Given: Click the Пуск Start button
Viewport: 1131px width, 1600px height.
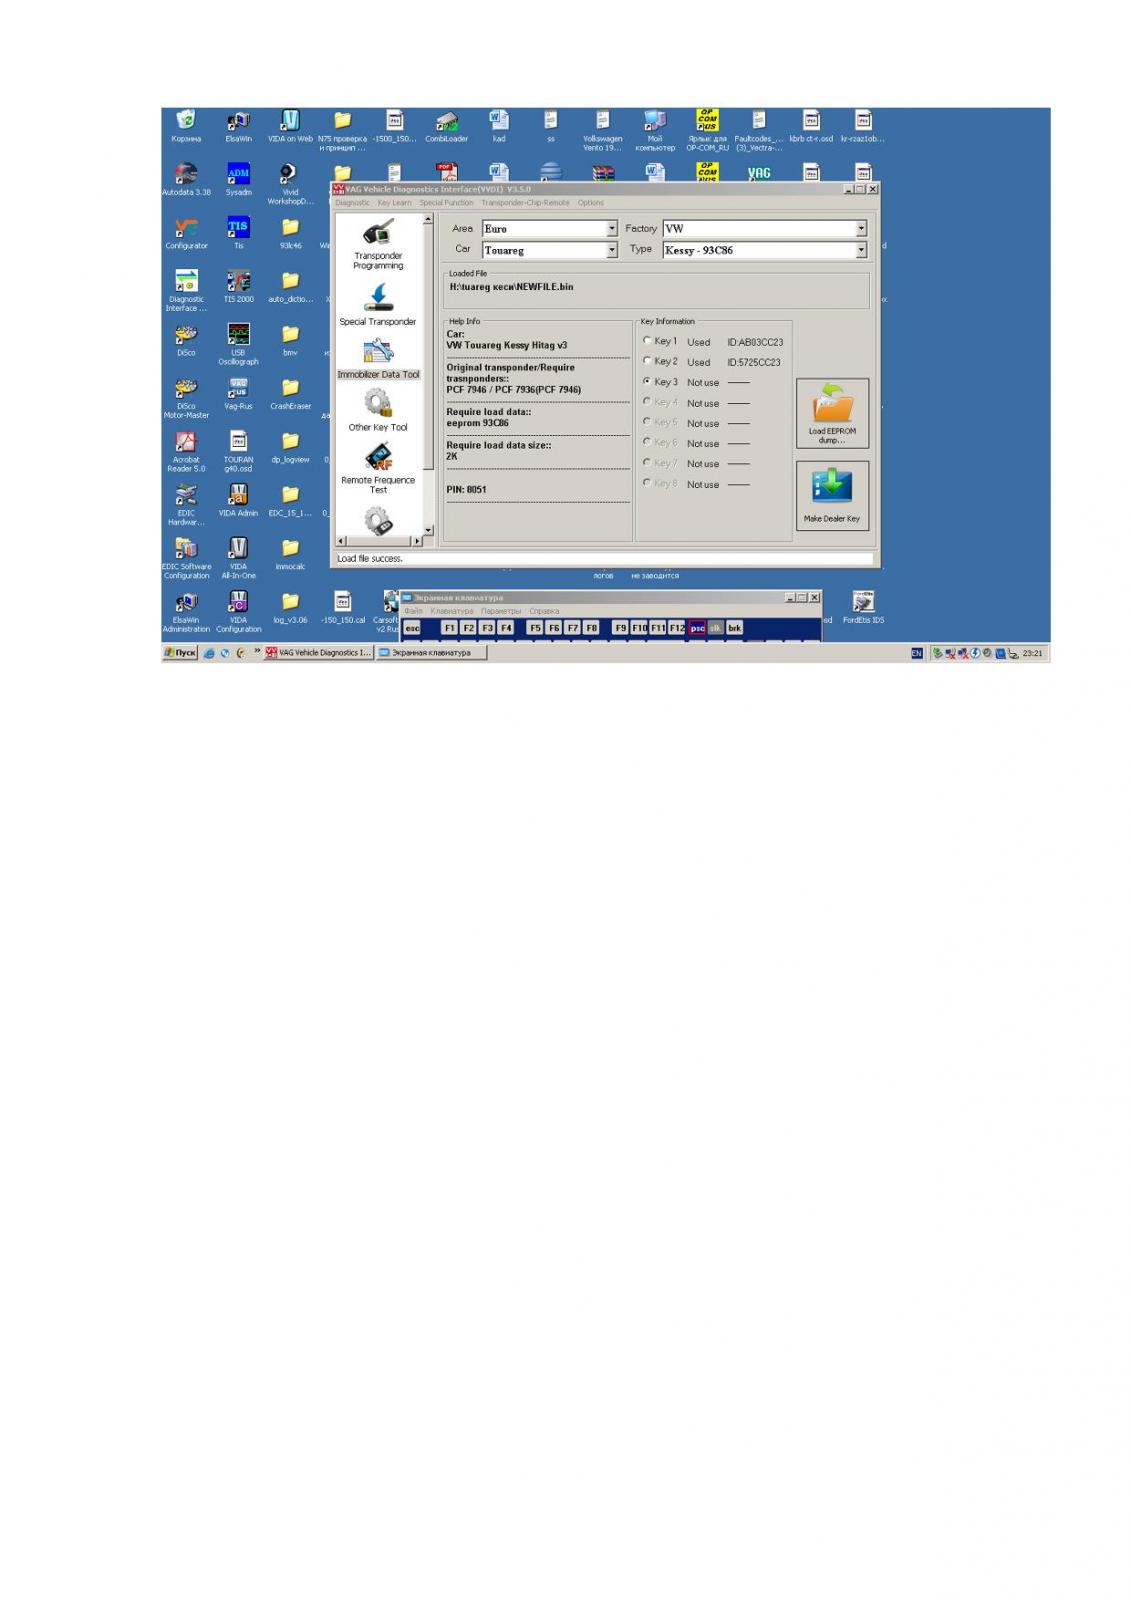Looking at the screenshot, I should [x=181, y=653].
